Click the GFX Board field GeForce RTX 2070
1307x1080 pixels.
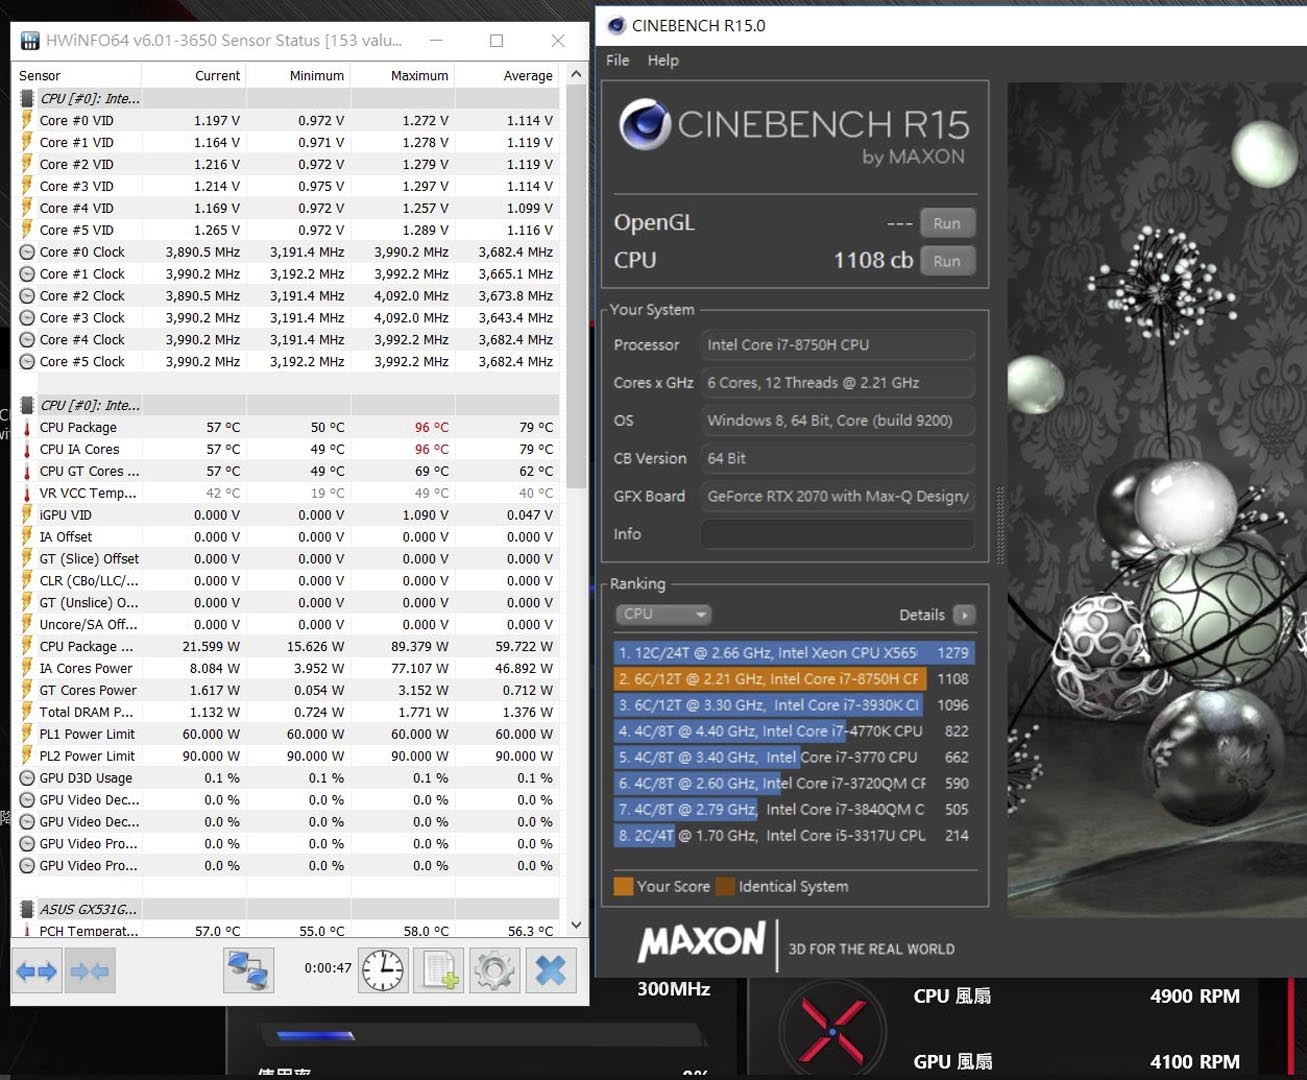pos(838,496)
